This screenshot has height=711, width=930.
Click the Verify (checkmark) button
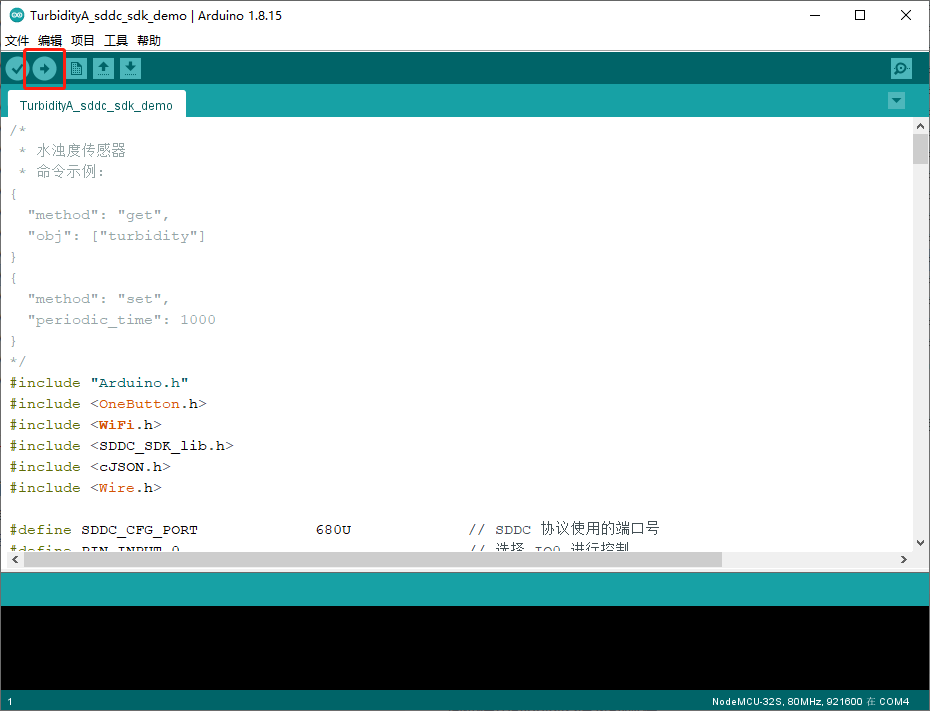pos(17,69)
